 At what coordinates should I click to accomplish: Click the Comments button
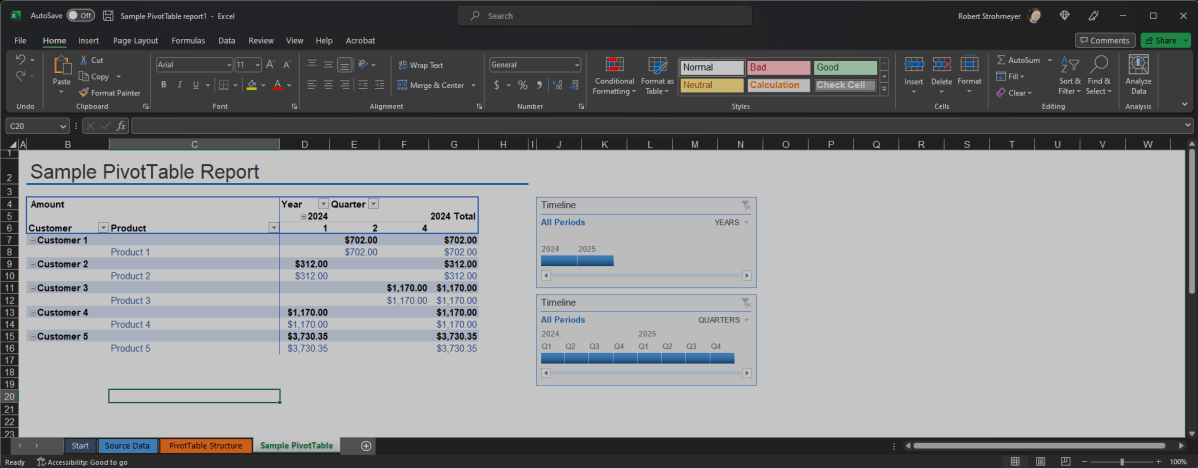pyautogui.click(x=1105, y=40)
